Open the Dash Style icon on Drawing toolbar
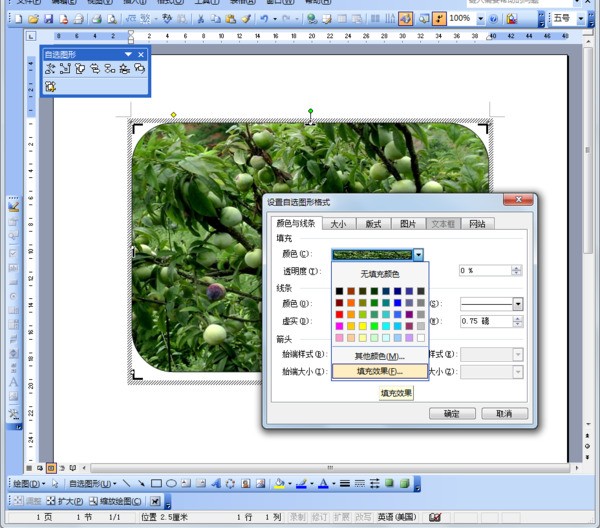600x528 pixels. (x=360, y=483)
